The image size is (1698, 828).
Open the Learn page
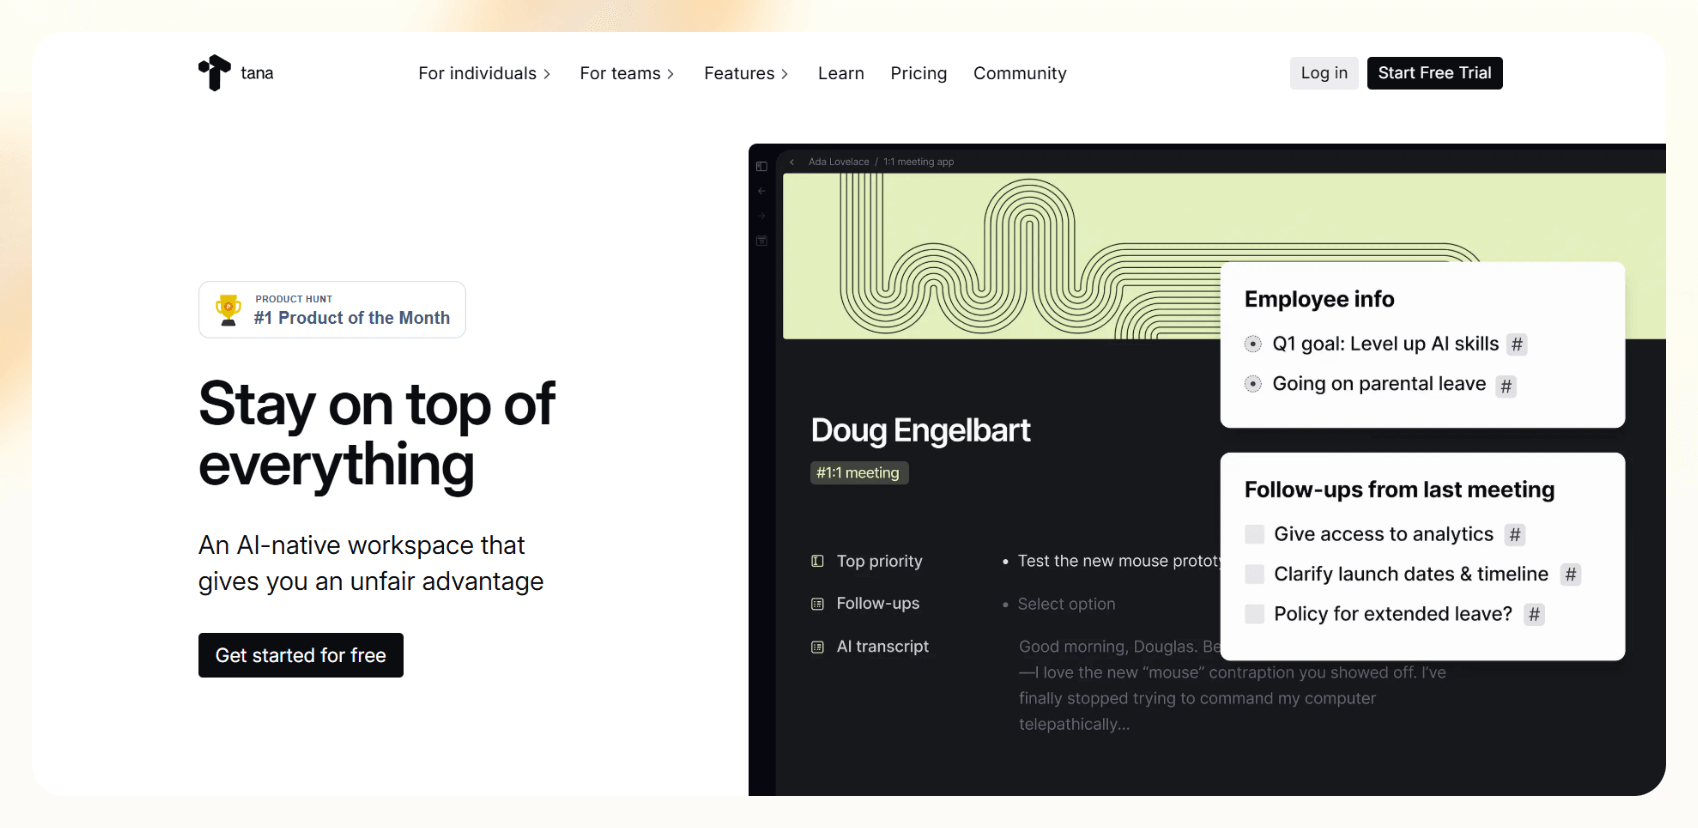click(841, 73)
